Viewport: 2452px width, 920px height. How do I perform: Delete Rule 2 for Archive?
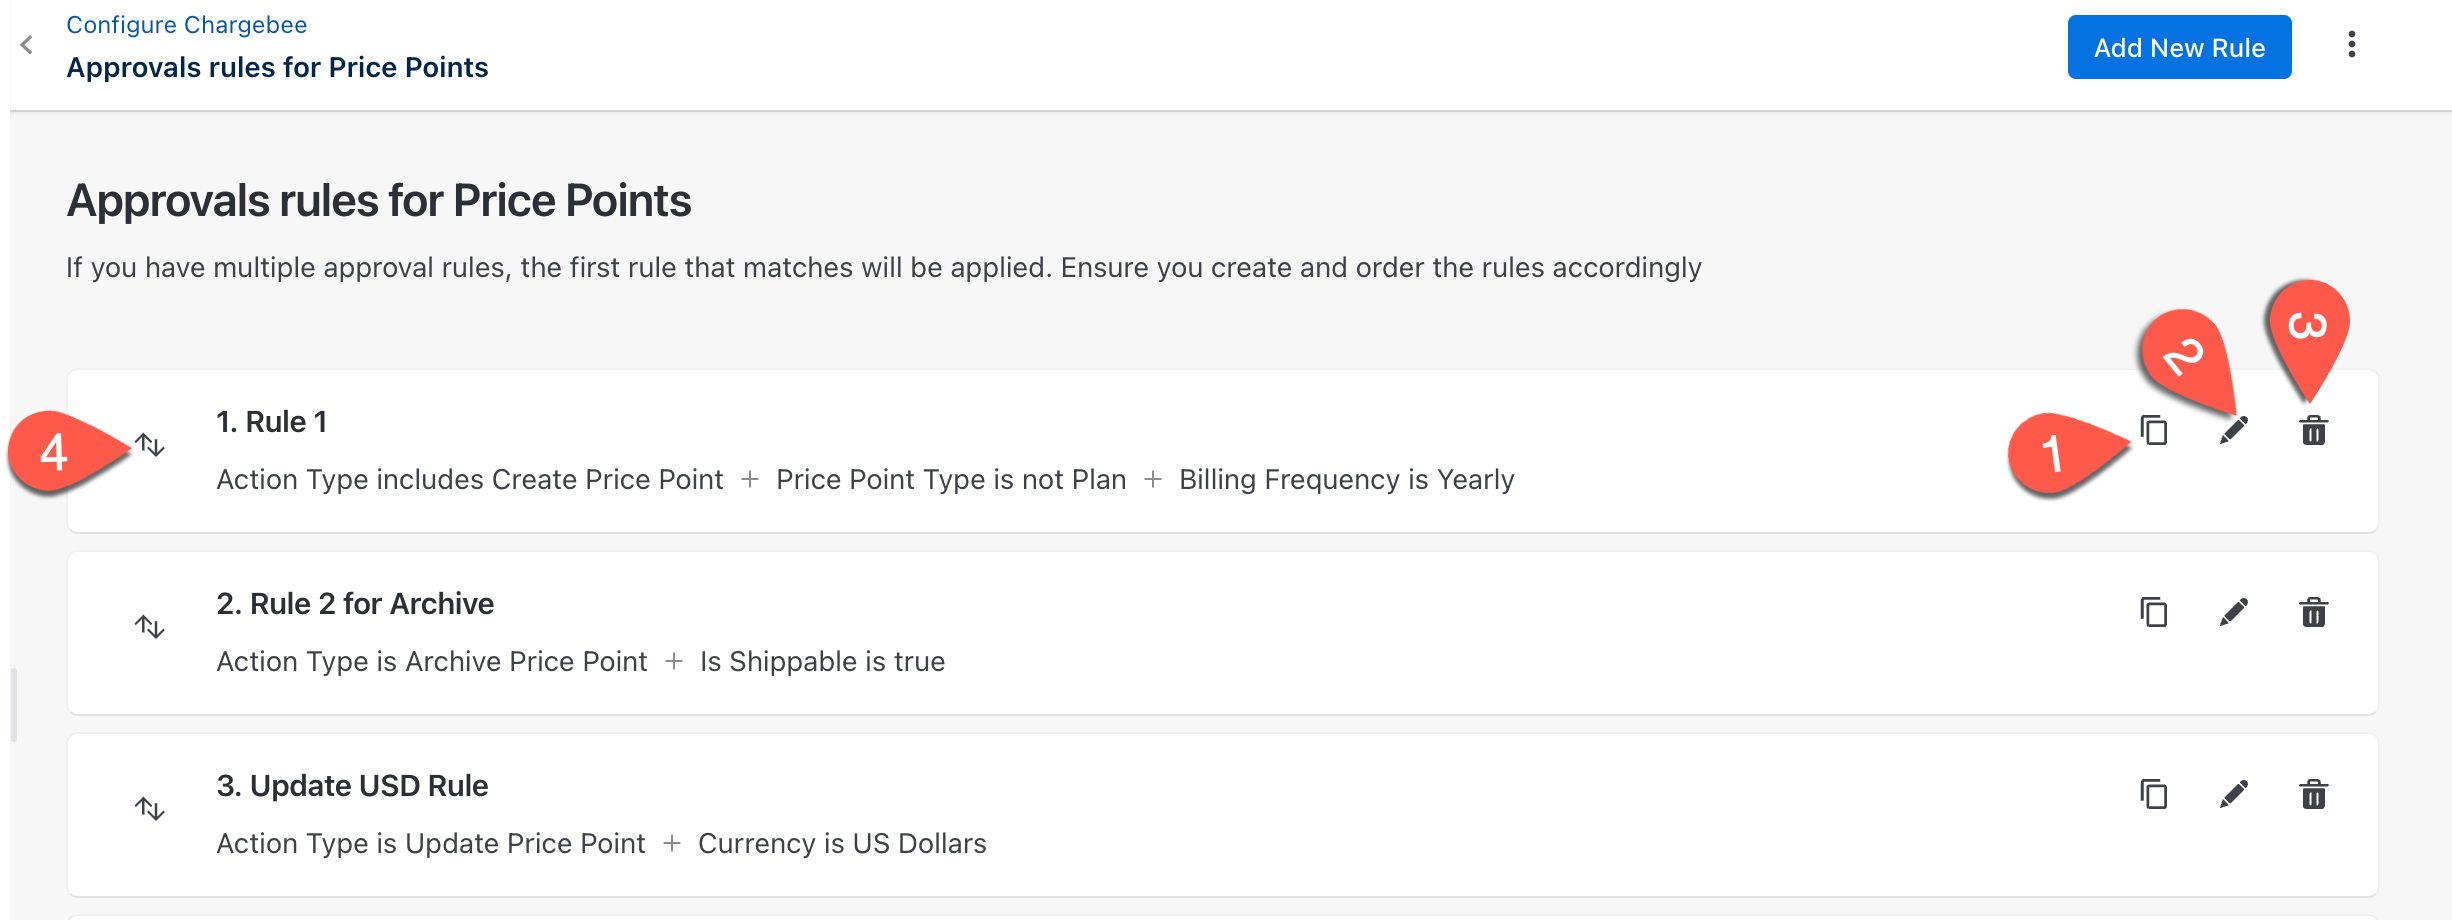click(2313, 612)
